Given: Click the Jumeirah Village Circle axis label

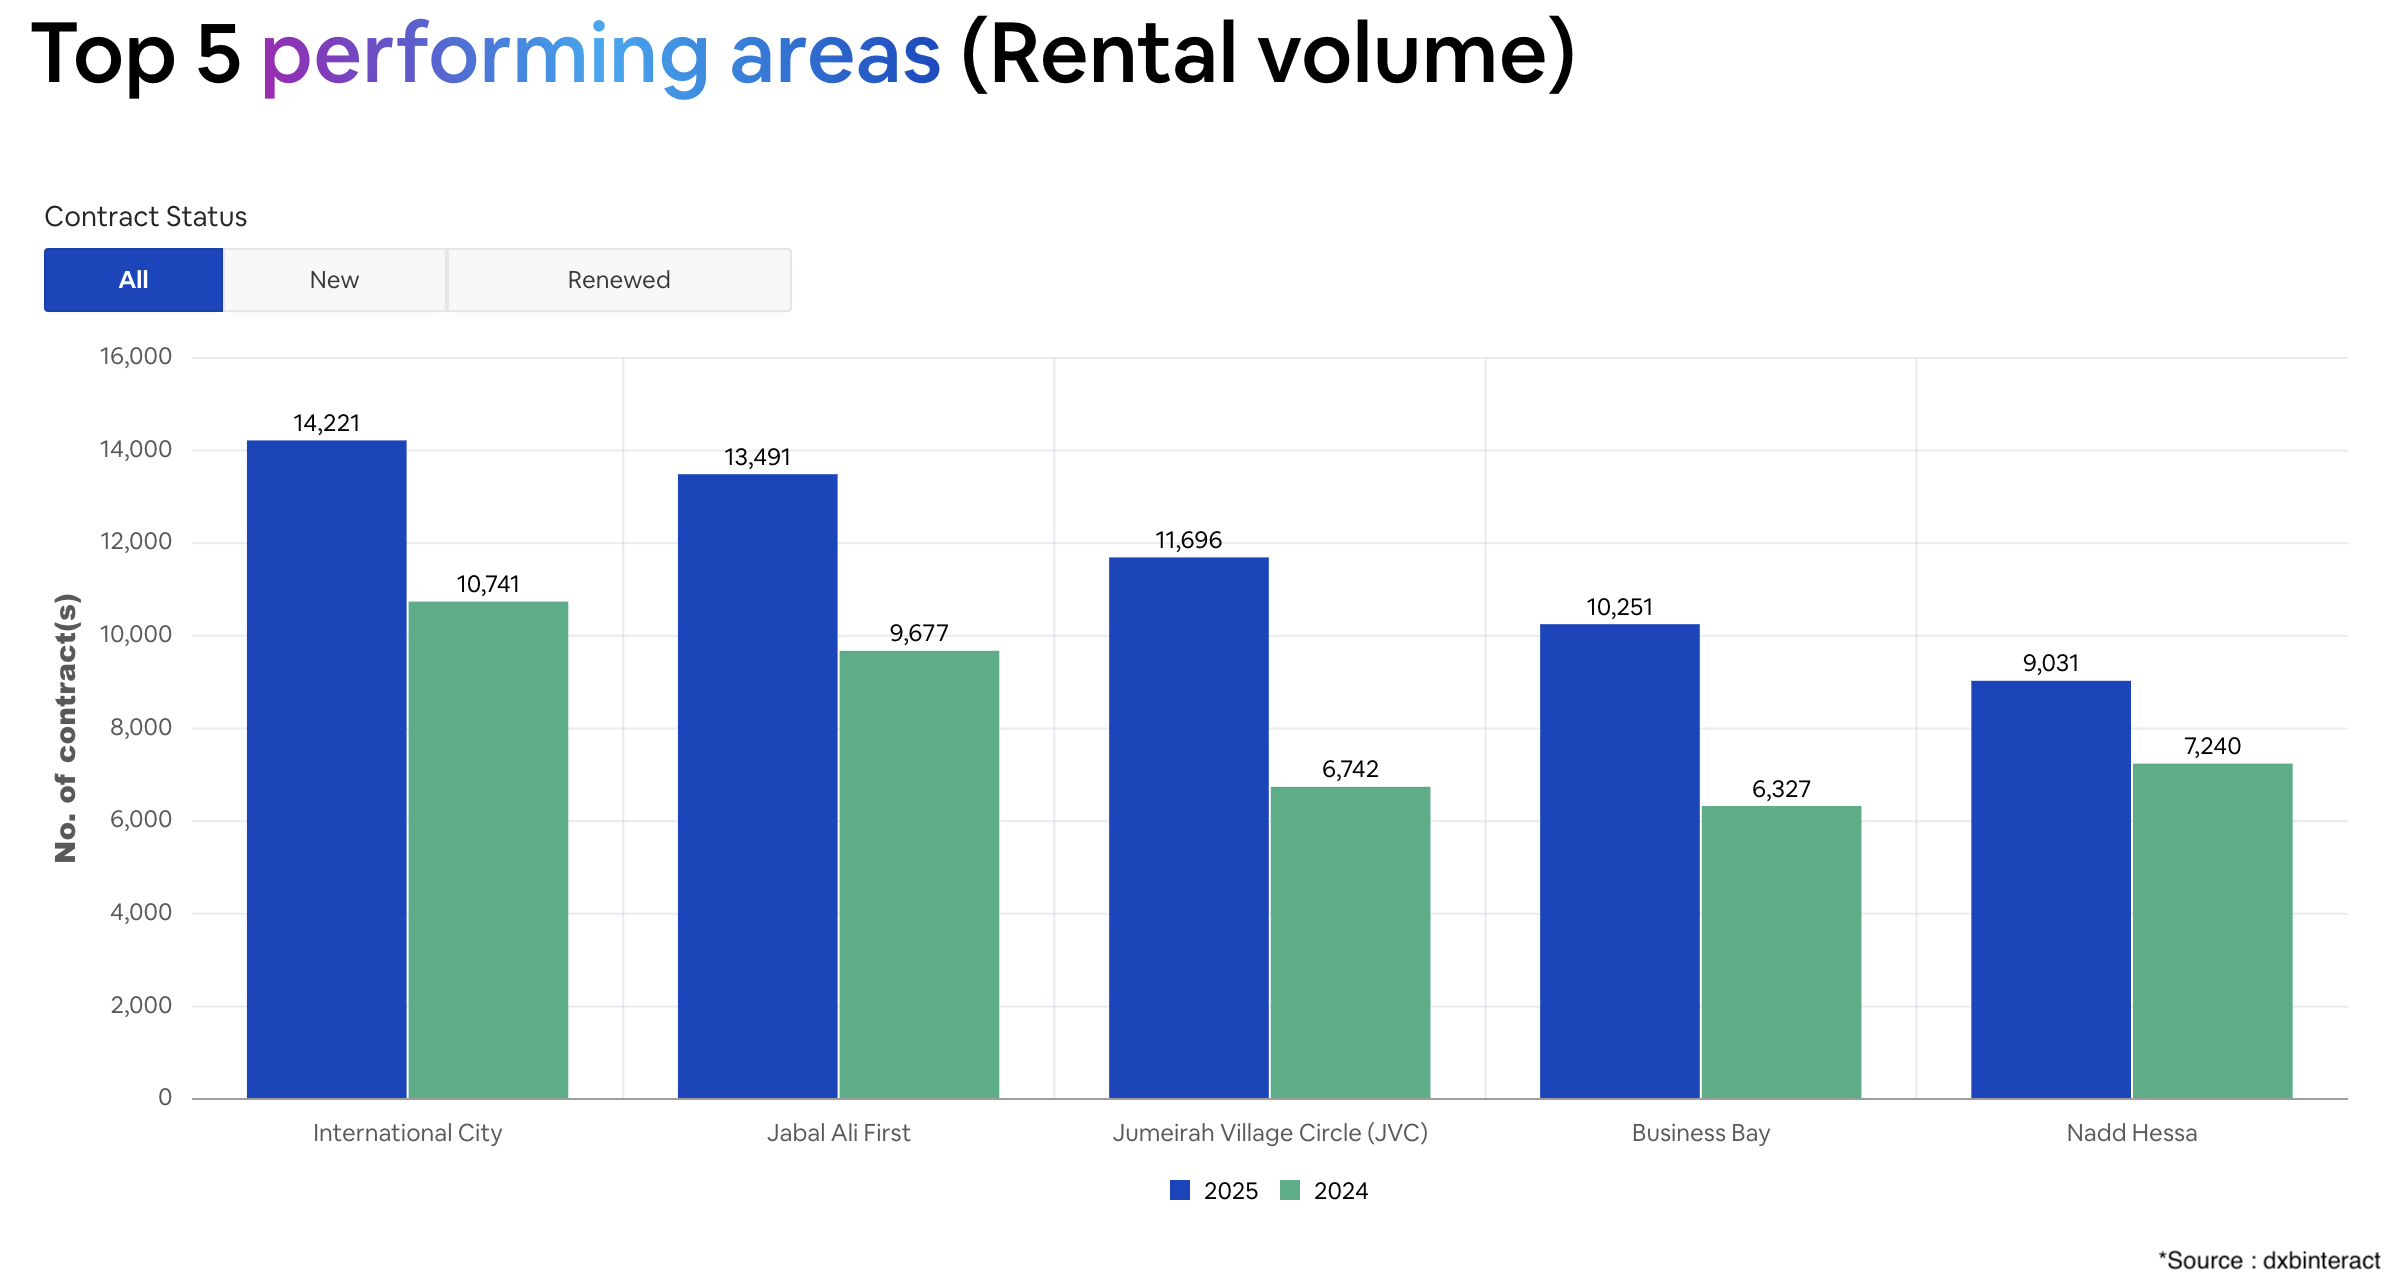Looking at the screenshot, I should (1270, 1133).
